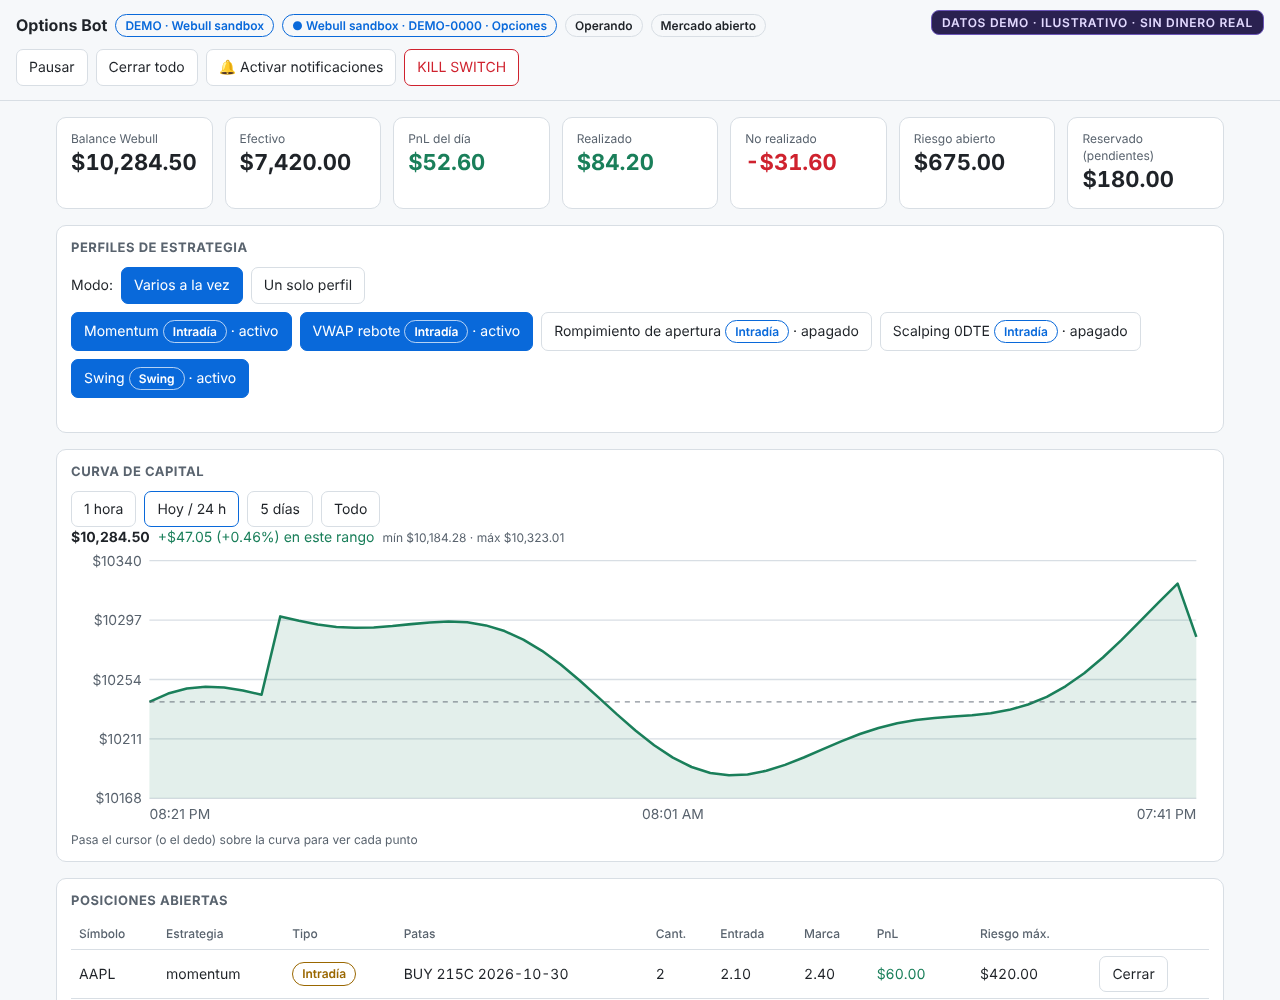Click the $60.00 PnL cell

(901, 974)
